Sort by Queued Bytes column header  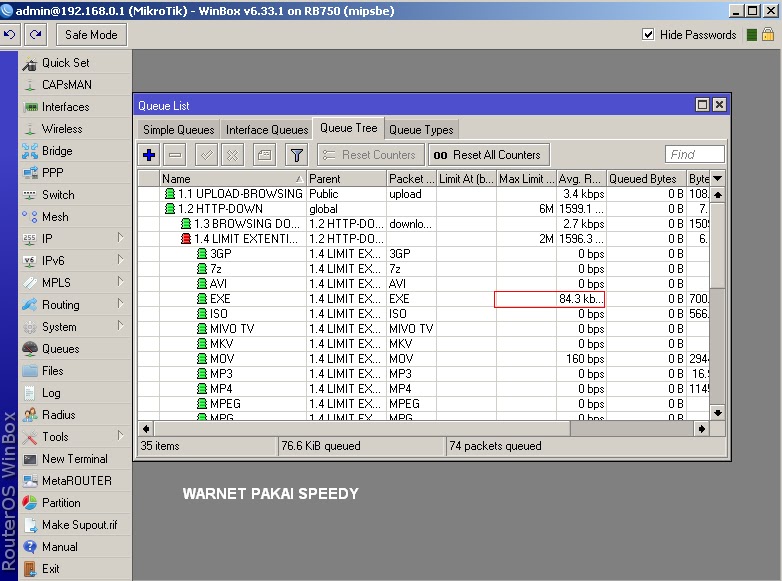tap(646, 179)
